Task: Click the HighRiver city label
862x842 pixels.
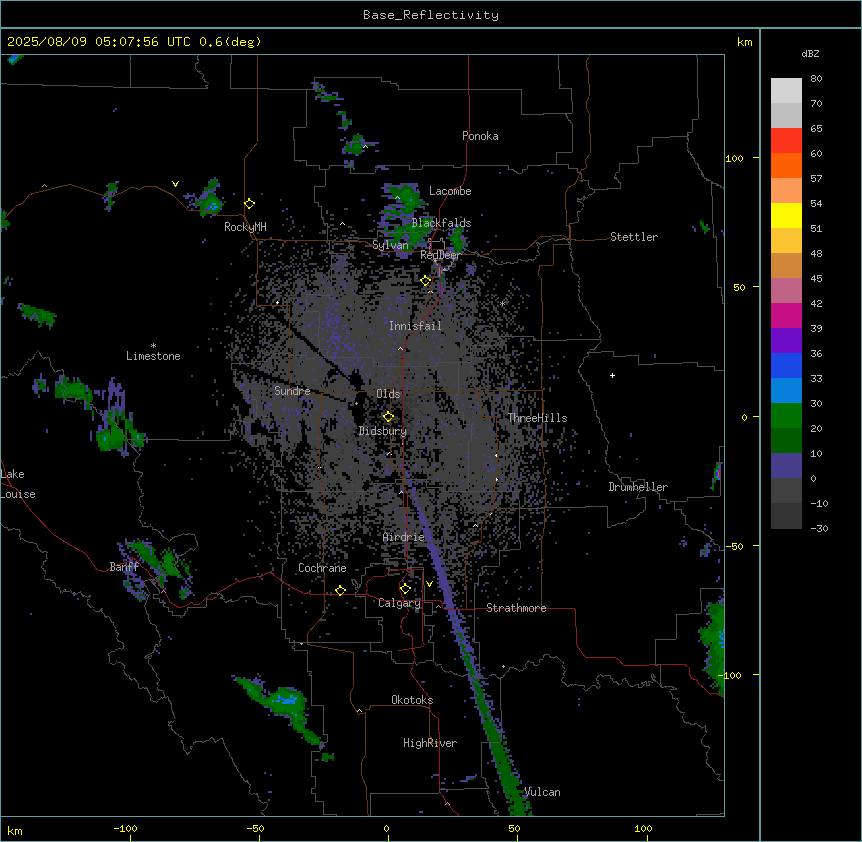Action: point(430,743)
